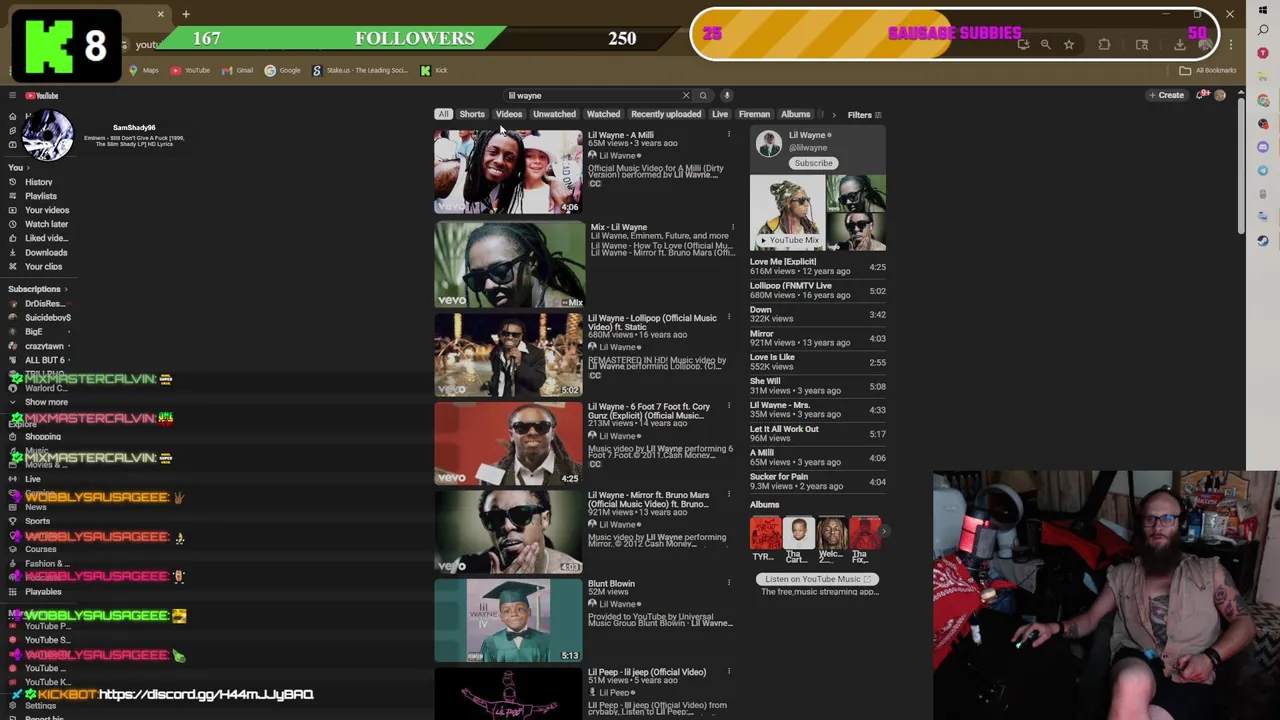Select the All filter chip
The width and height of the screenshot is (1280, 720).
pos(444,115)
